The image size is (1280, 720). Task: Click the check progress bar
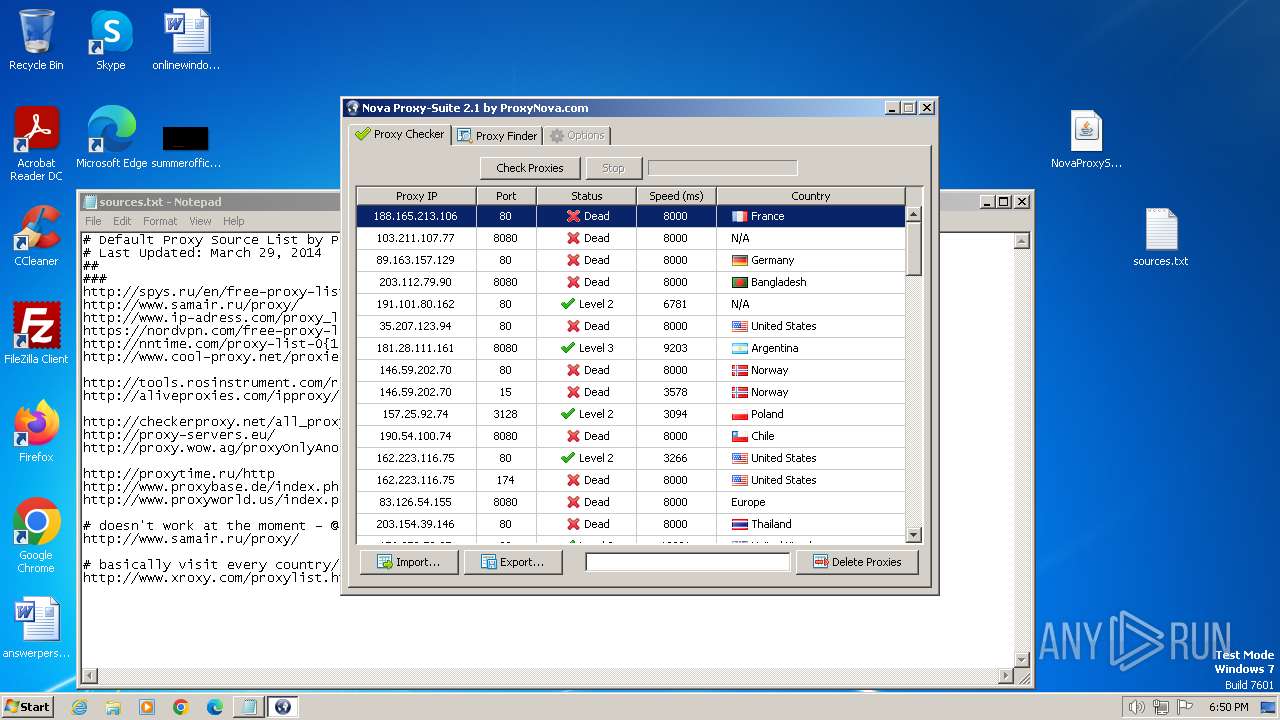click(x=723, y=168)
